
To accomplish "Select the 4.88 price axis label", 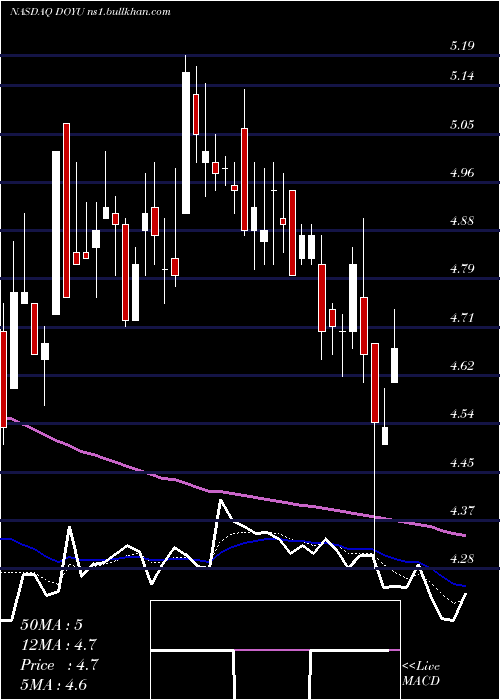I will tap(462, 221).
